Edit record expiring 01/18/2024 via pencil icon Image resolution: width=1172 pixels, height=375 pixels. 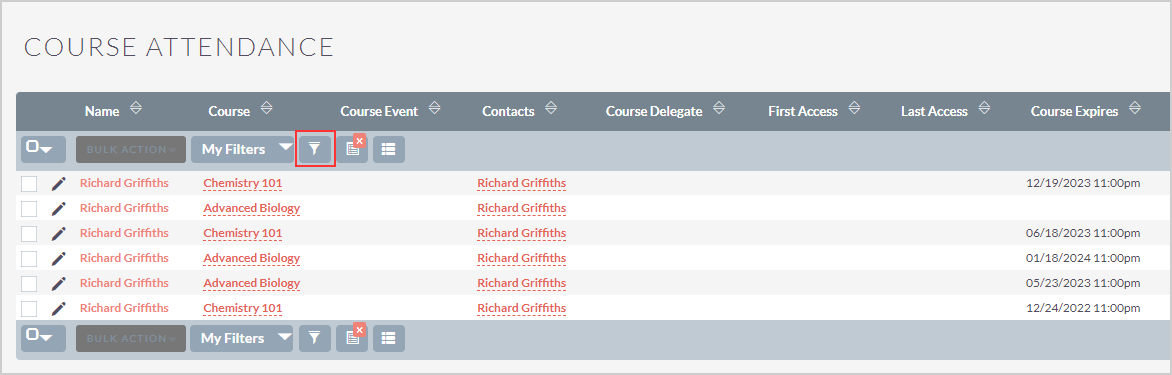[58, 258]
